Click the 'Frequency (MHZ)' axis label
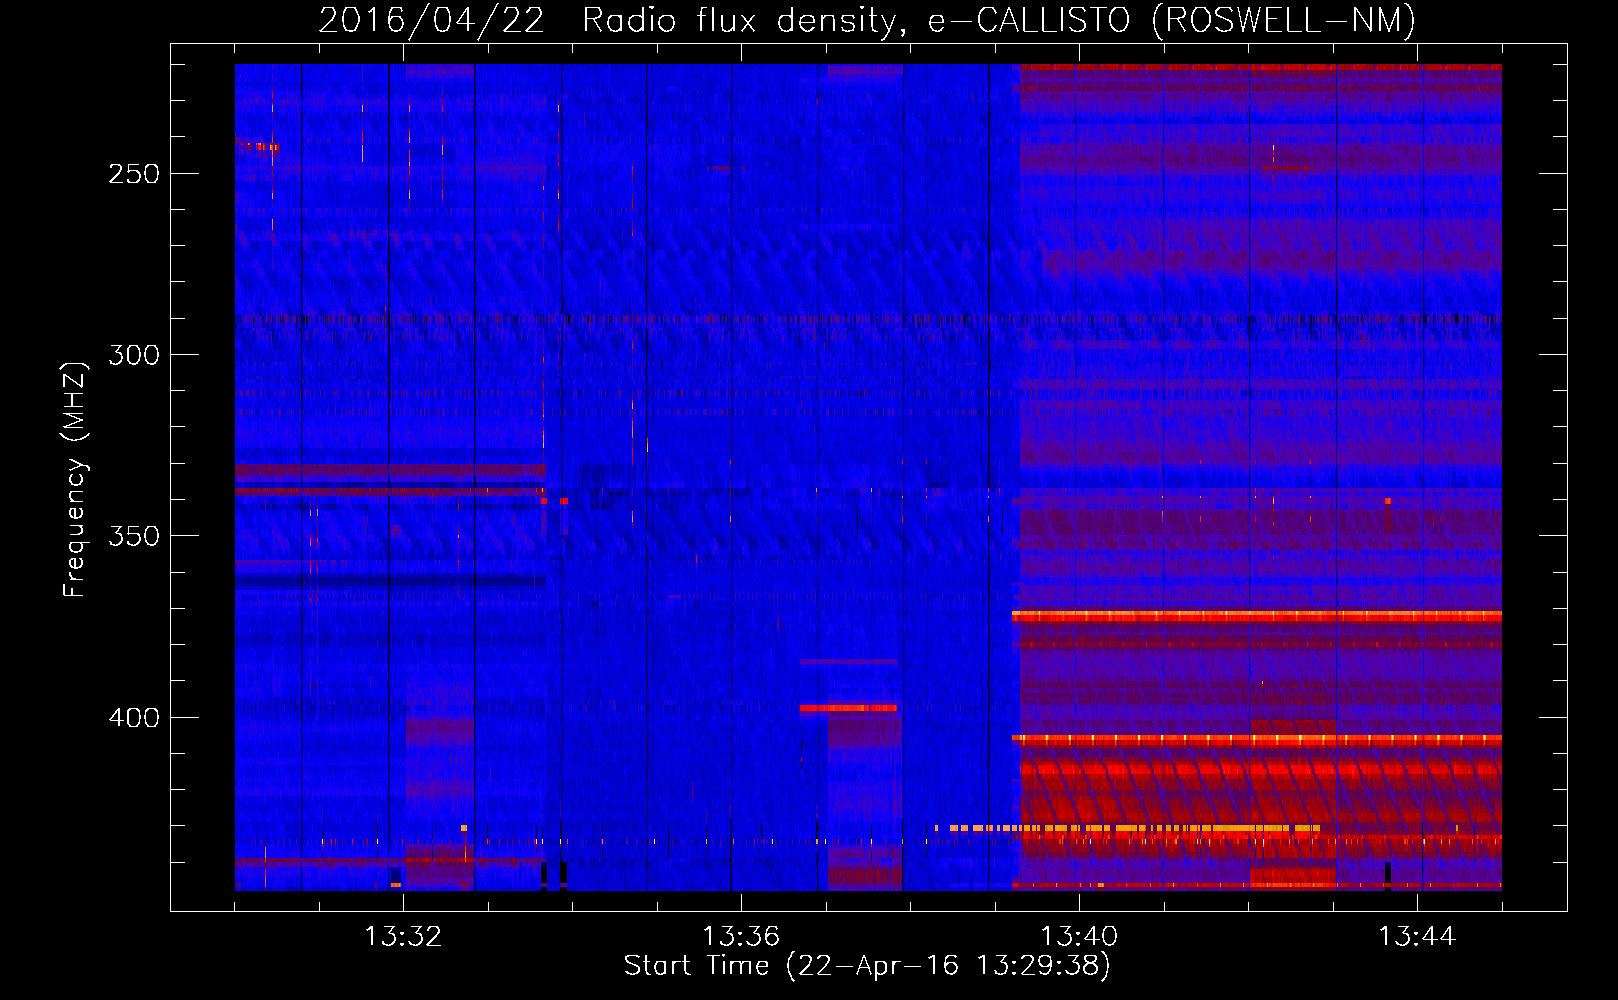The width and height of the screenshot is (1618, 1000). (x=75, y=479)
